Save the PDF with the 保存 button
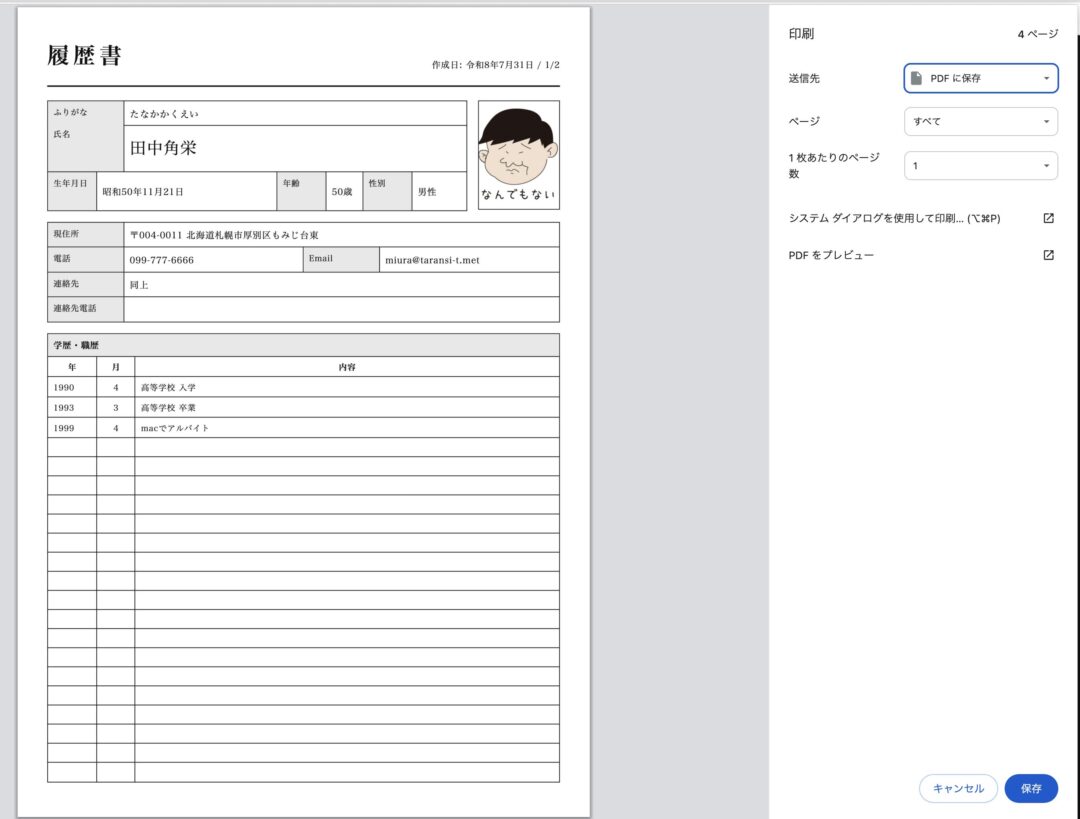Viewport: 1080px width, 819px height. (x=1031, y=789)
